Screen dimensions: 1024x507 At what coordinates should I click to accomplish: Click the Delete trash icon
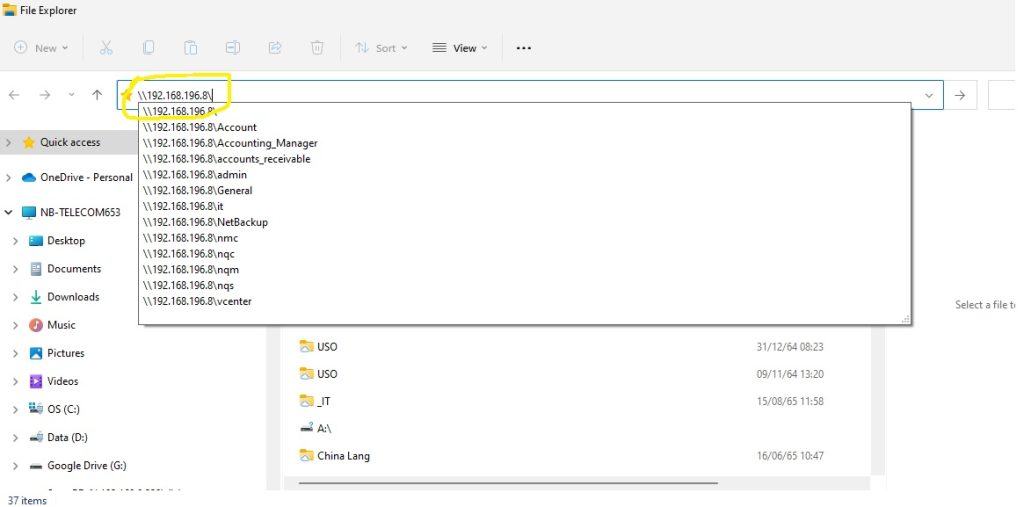click(317, 48)
